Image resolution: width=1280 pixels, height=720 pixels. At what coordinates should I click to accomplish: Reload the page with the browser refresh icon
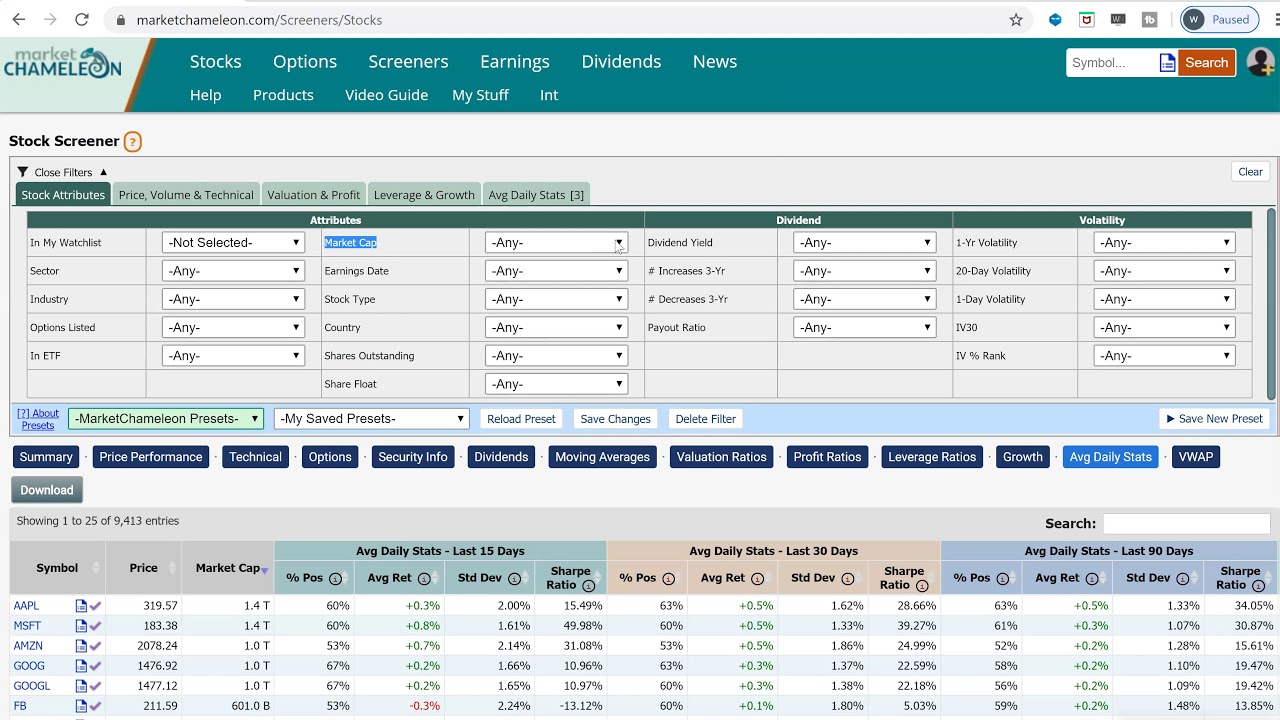[x=82, y=20]
